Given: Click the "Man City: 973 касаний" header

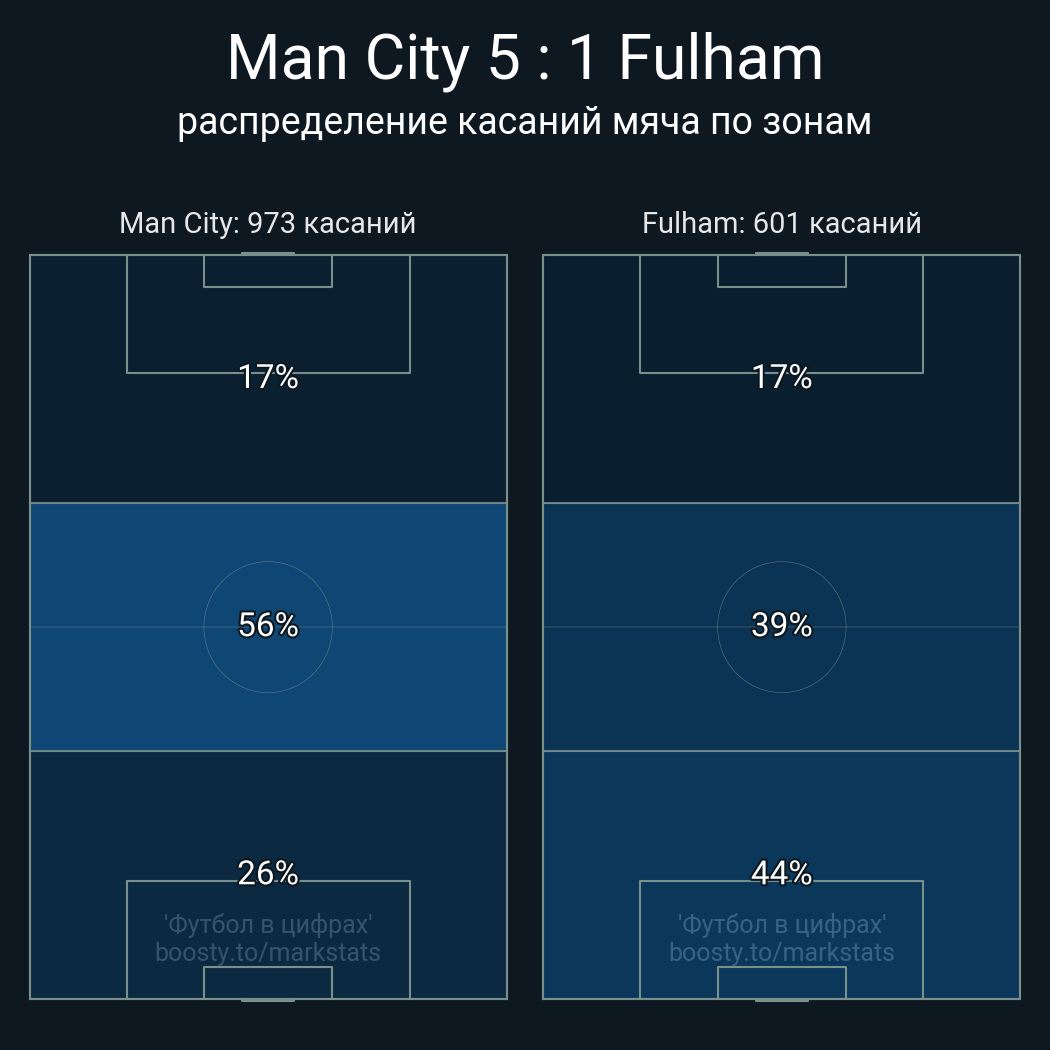Looking at the screenshot, I should coord(267,223).
